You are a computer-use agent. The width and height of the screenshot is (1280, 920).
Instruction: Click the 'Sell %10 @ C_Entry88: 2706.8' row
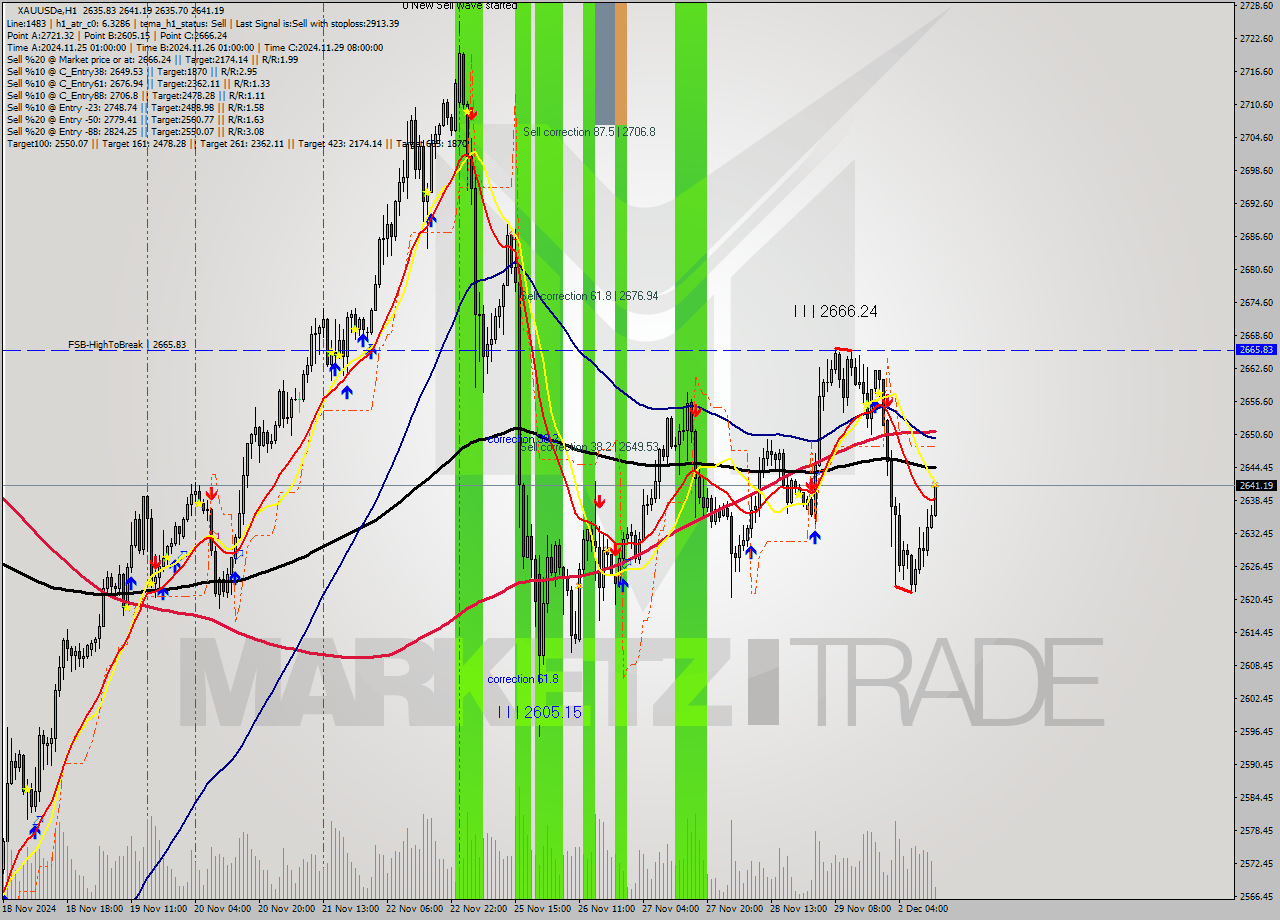135,95
